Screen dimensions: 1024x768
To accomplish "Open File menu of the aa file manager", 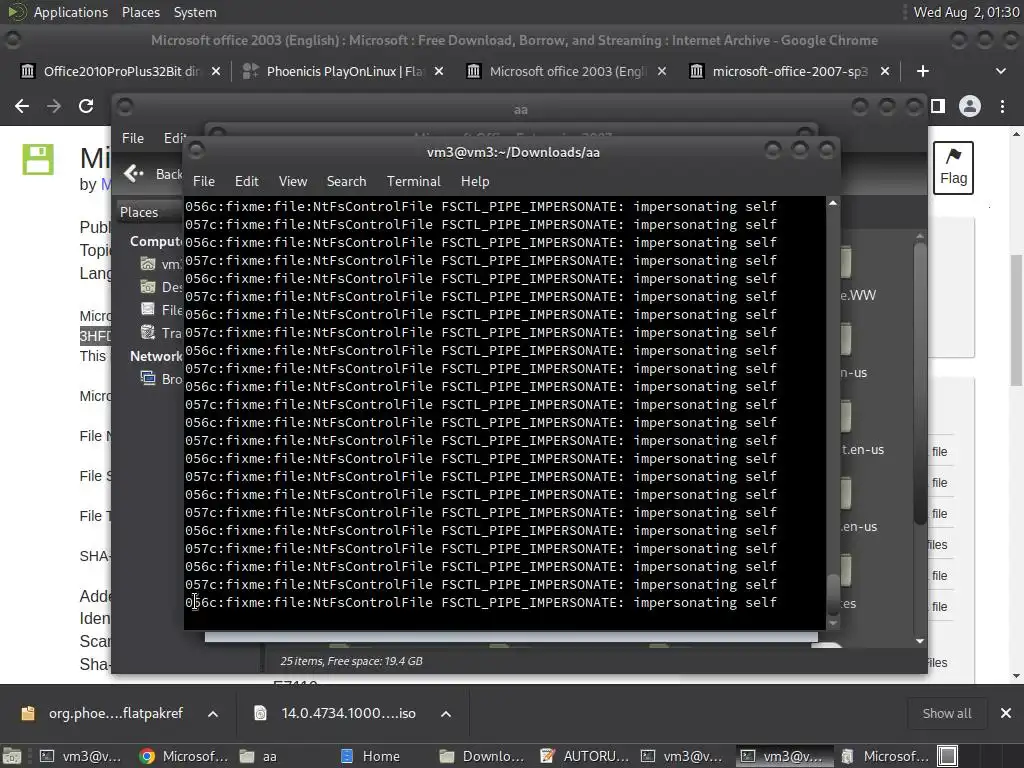I will click(x=133, y=138).
